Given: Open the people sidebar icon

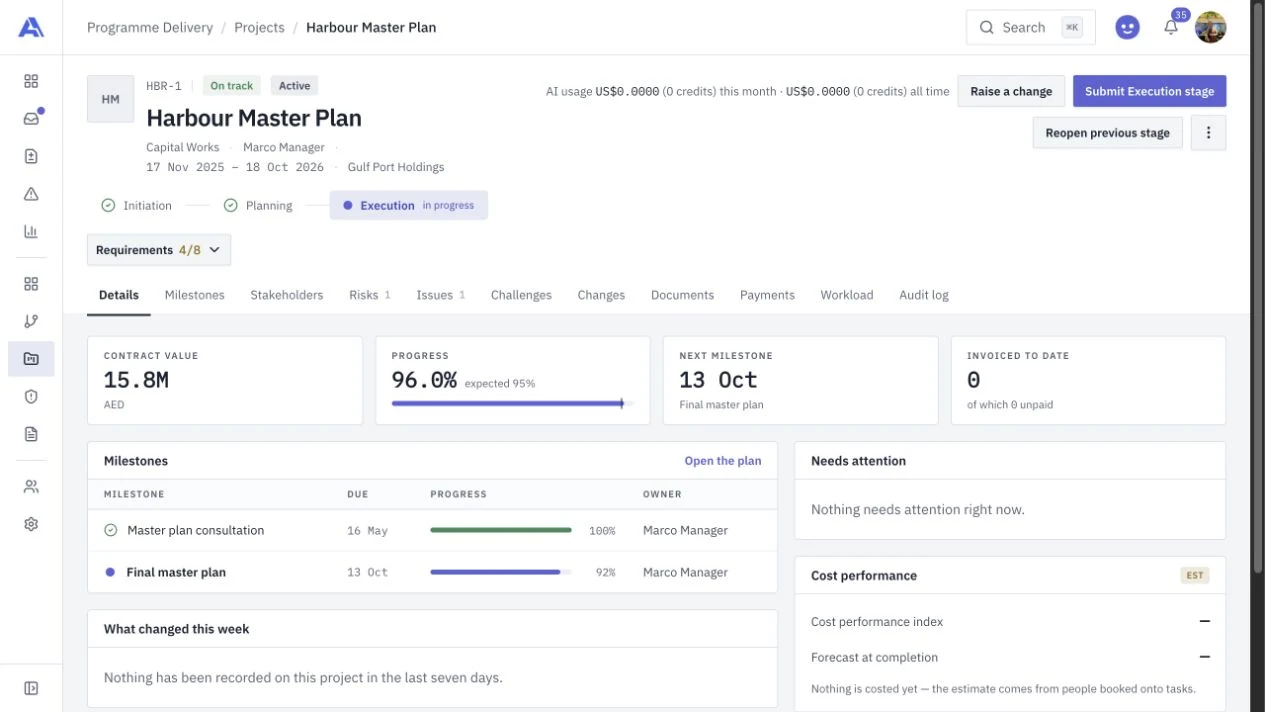Looking at the screenshot, I should point(31,487).
